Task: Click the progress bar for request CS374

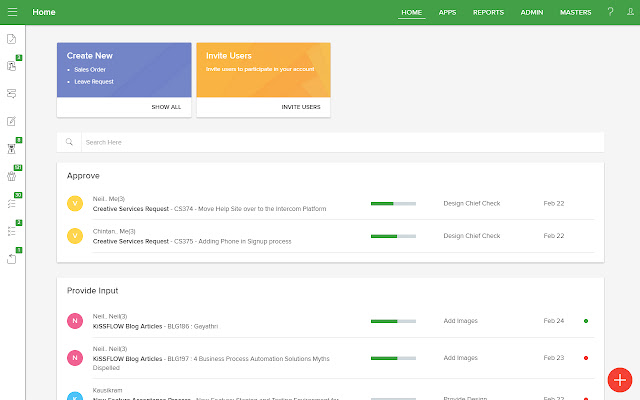Action: [393, 203]
